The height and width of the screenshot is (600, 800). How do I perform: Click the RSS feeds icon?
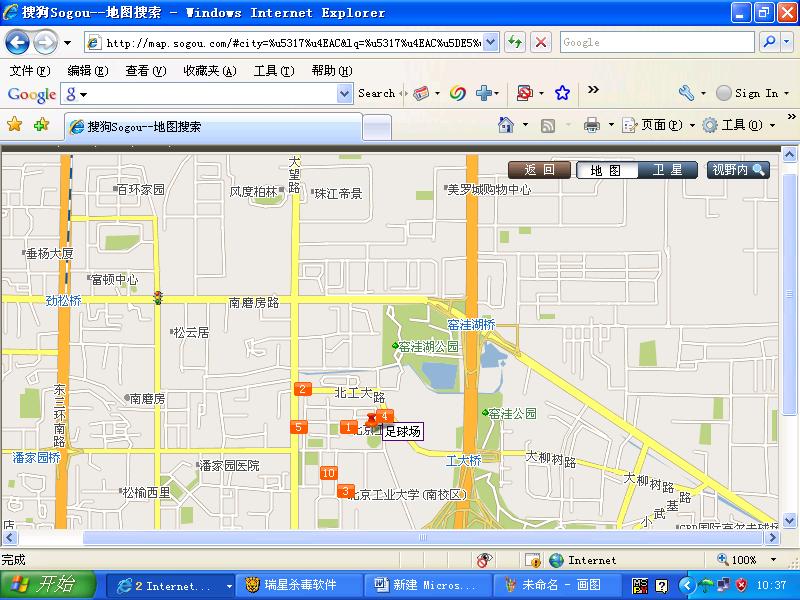pos(547,126)
